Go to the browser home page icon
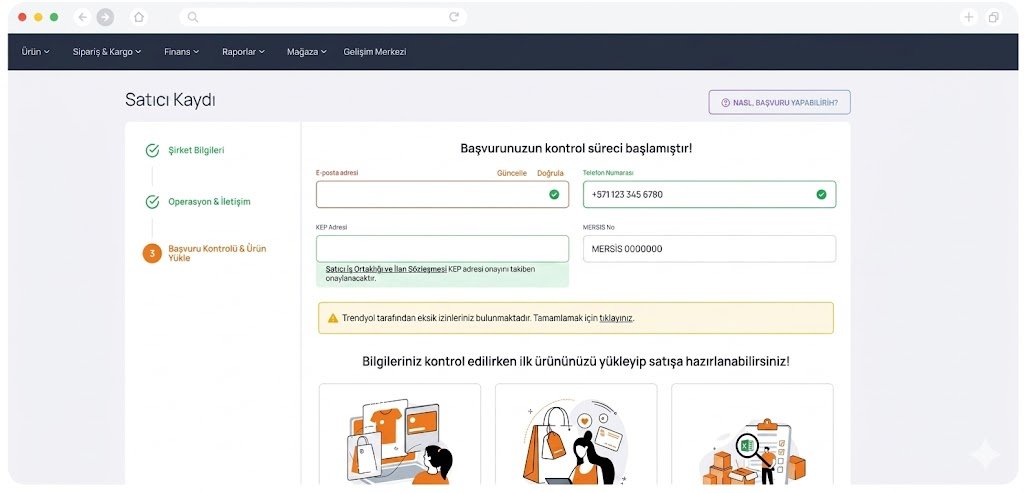The width and height of the screenshot is (1024, 493). point(139,17)
